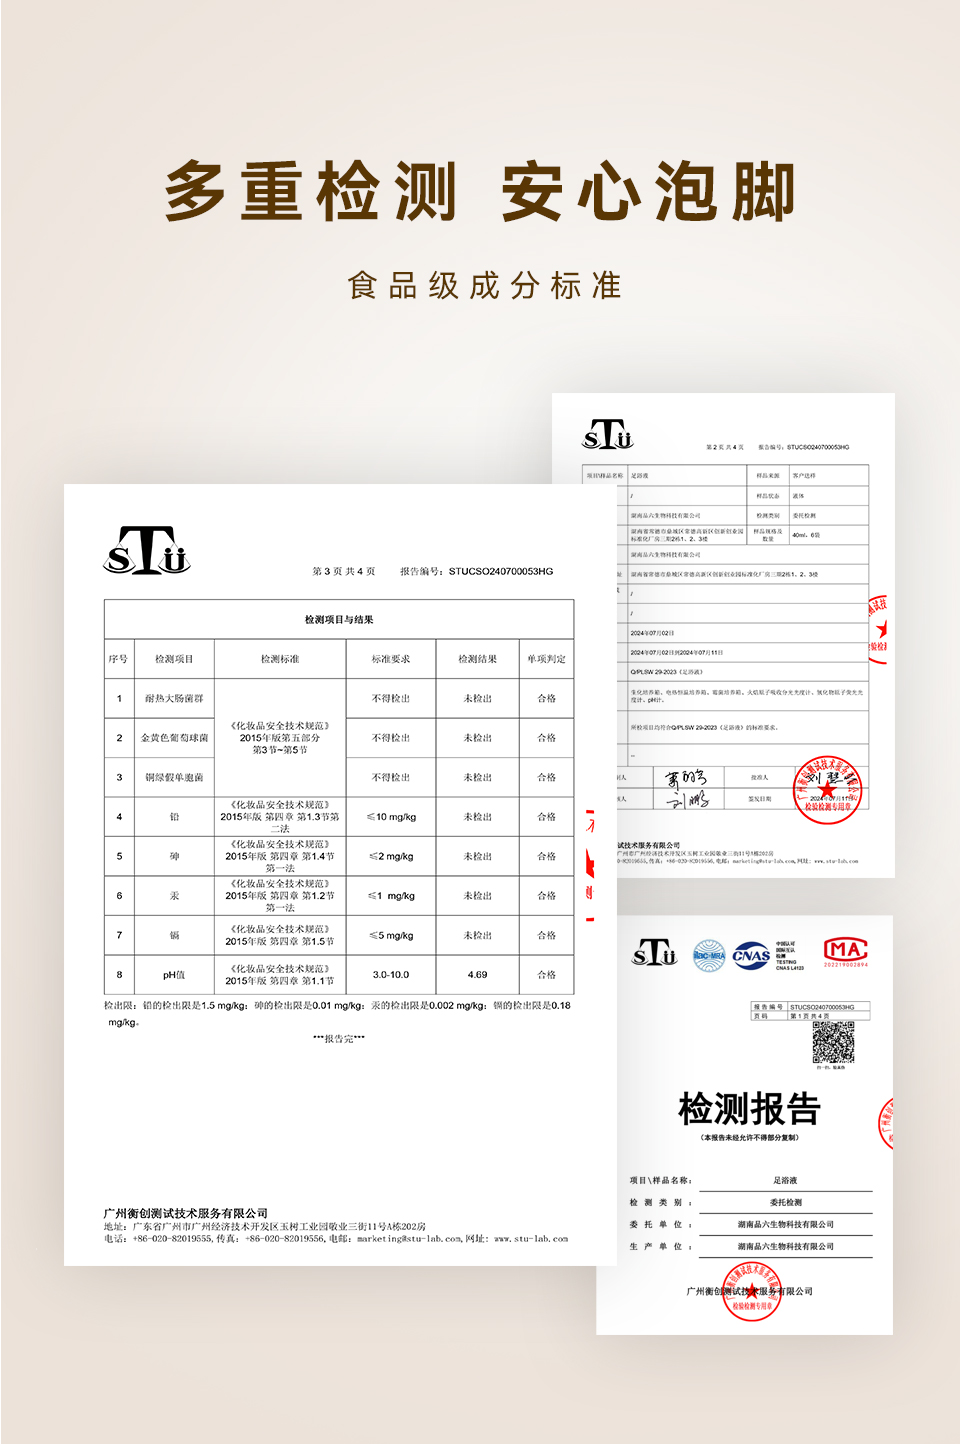This screenshot has width=960, height=1444.
Task: Click the red MA certification mark
Action: point(846,952)
